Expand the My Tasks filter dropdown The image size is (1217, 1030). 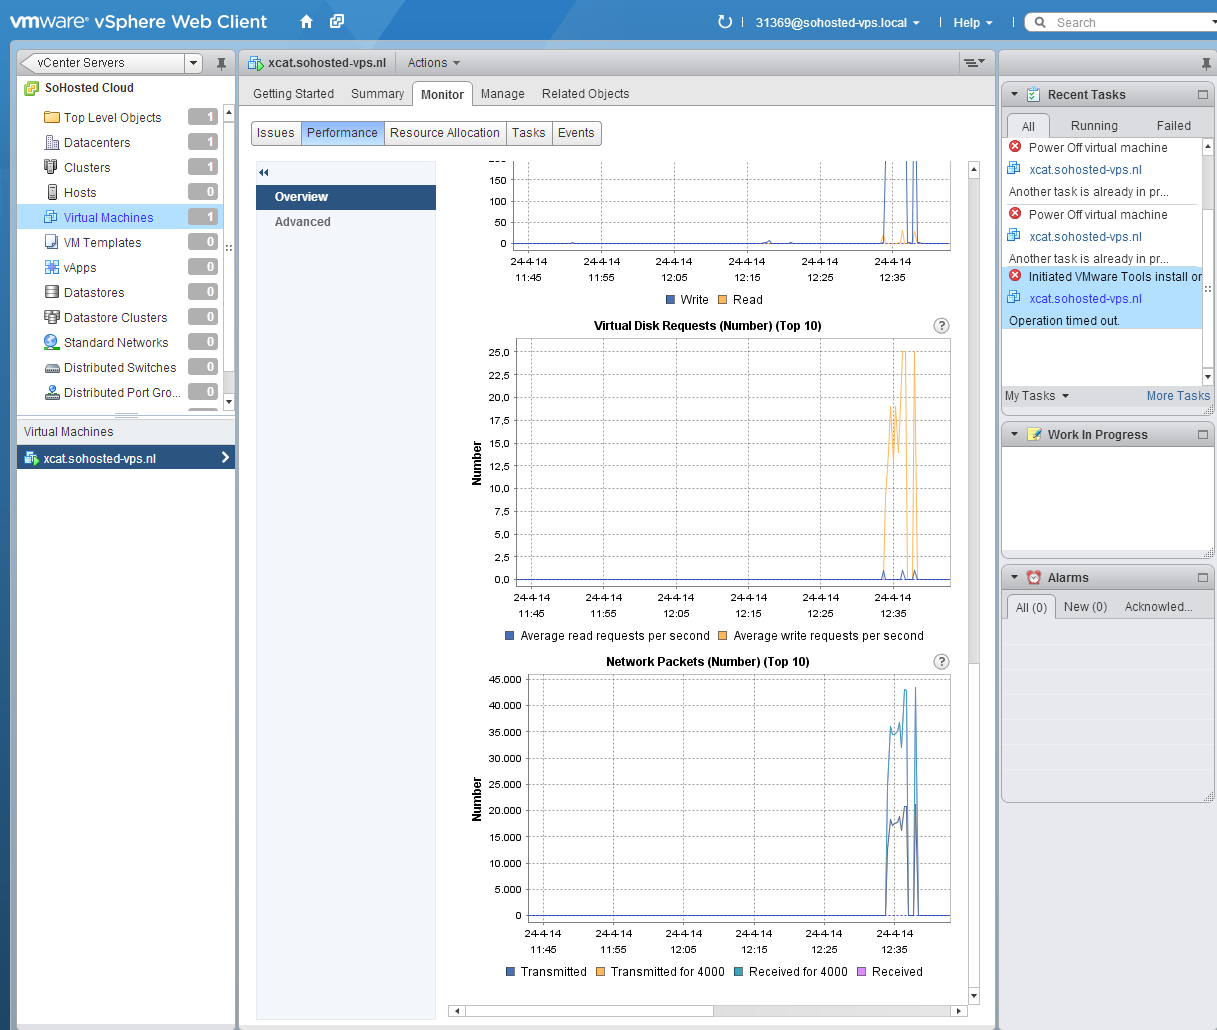(1037, 396)
